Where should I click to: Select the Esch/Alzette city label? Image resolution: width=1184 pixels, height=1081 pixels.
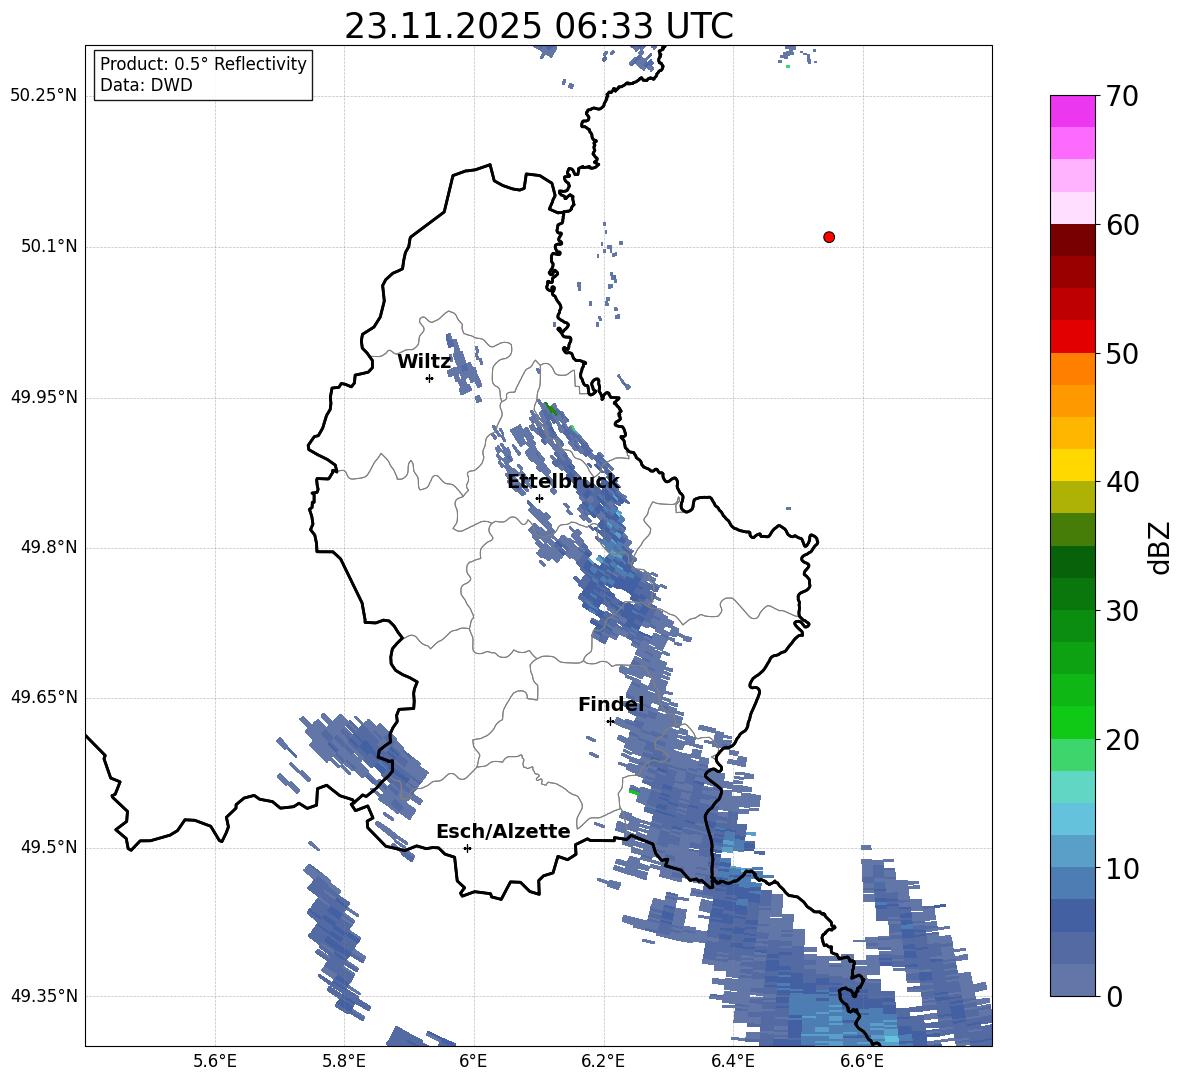tap(503, 831)
